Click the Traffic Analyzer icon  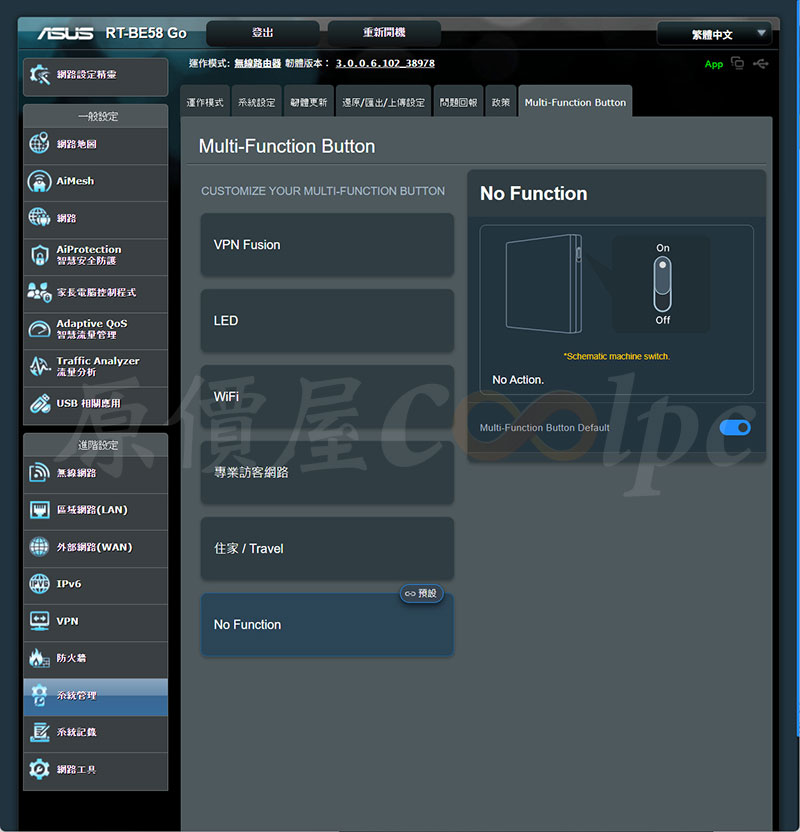pyautogui.click(x=39, y=366)
